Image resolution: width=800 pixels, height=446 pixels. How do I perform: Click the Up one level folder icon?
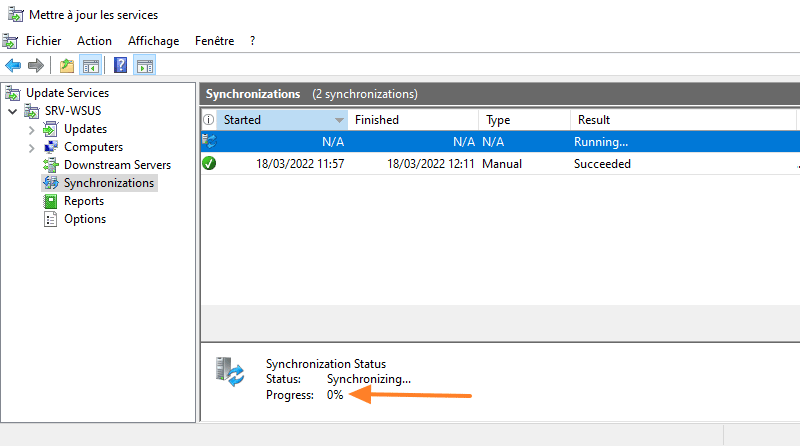(x=67, y=66)
